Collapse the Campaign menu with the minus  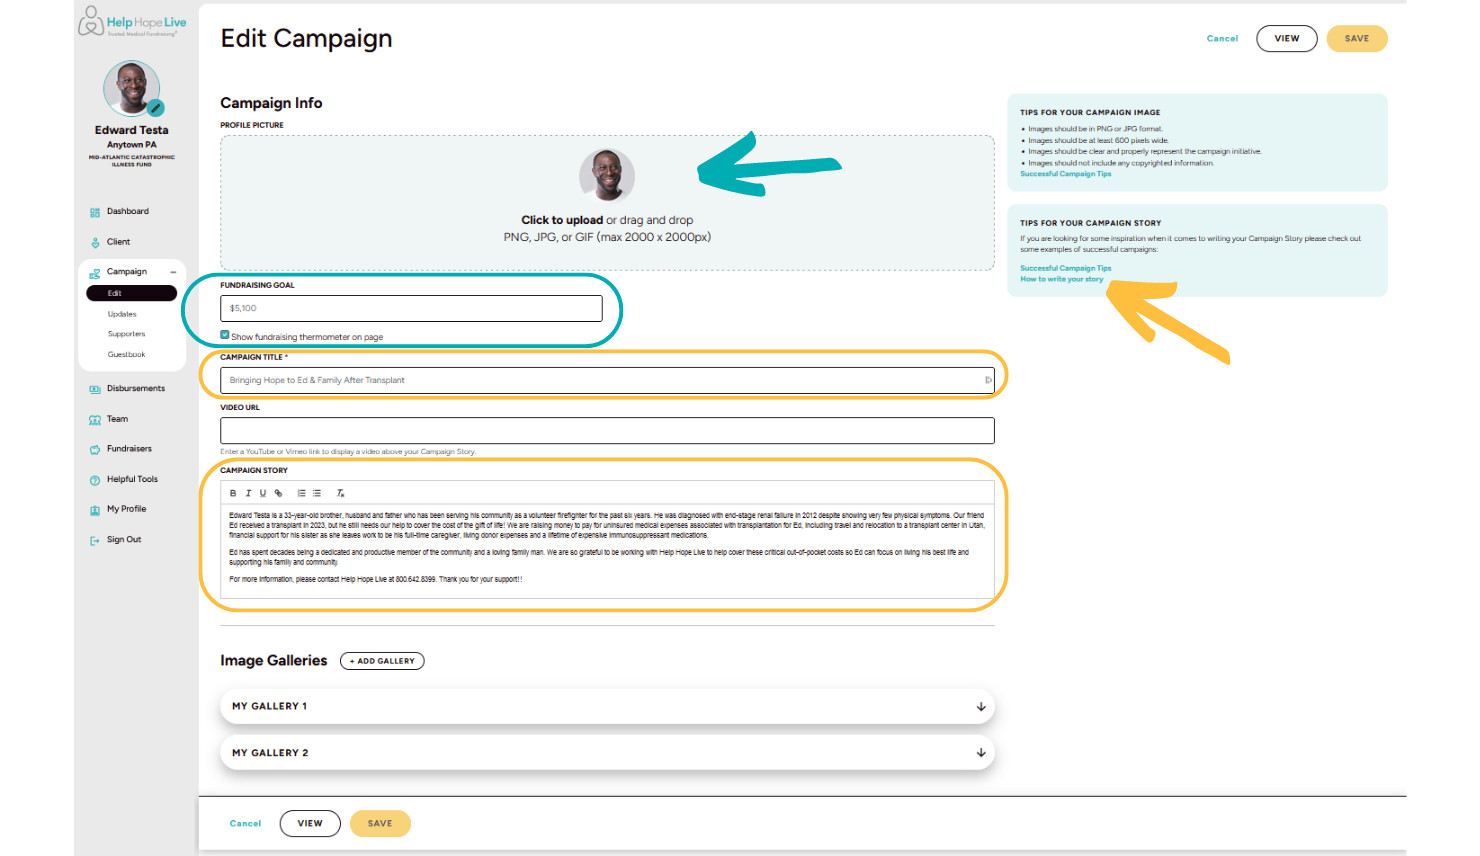[x=172, y=270]
